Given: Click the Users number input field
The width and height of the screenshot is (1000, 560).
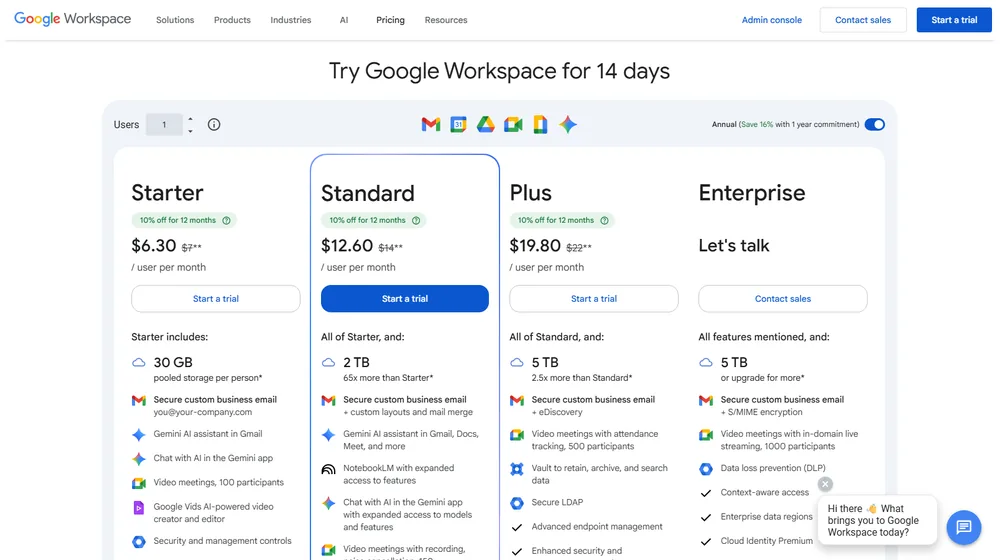Looking at the screenshot, I should coord(164,124).
